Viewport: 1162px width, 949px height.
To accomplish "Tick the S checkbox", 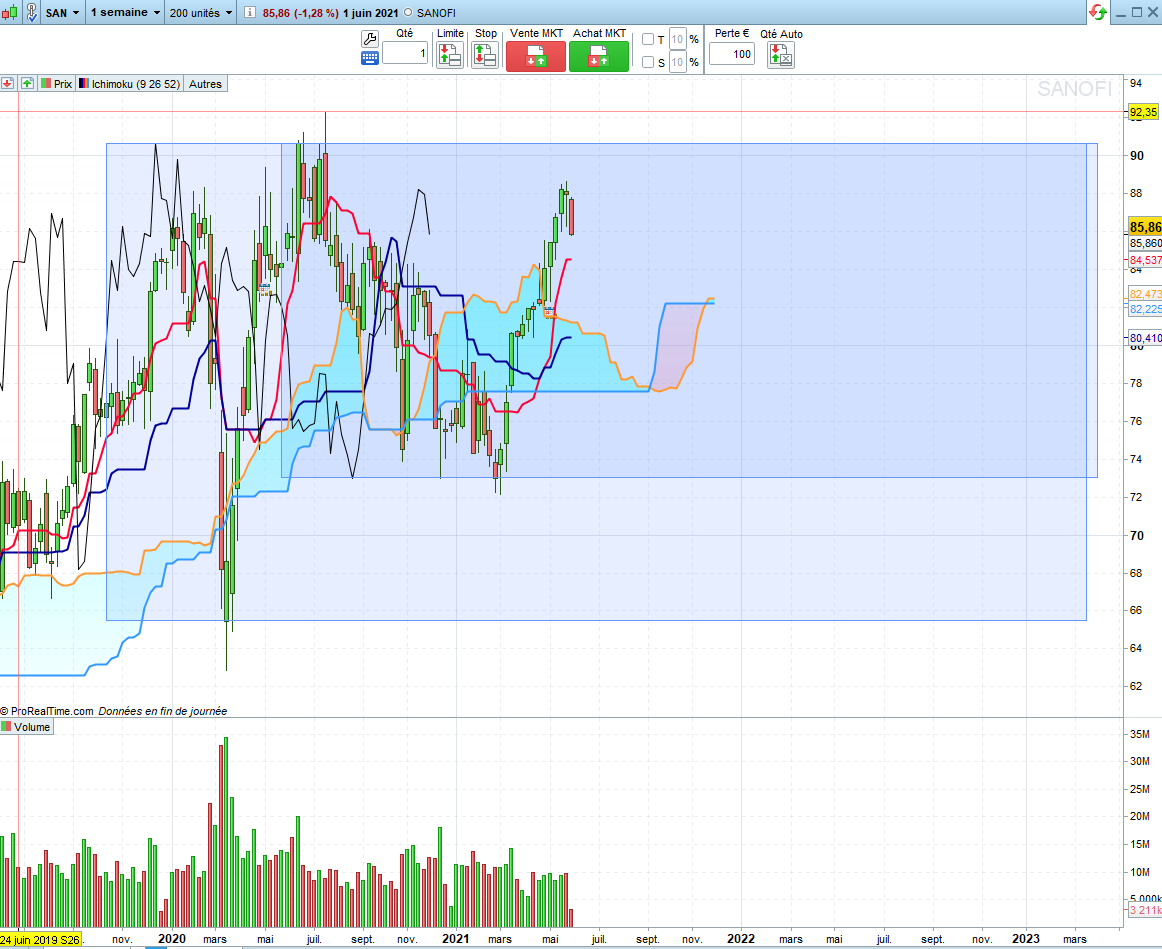I will pyautogui.click(x=648, y=62).
